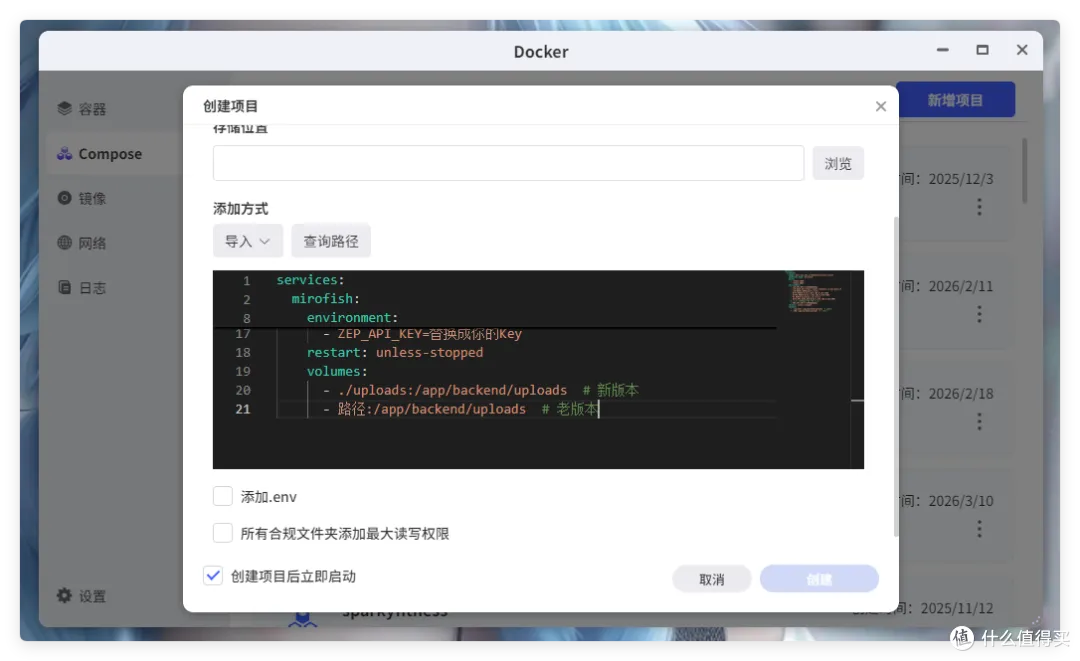Expand the 导入 dropdown

pos(248,241)
